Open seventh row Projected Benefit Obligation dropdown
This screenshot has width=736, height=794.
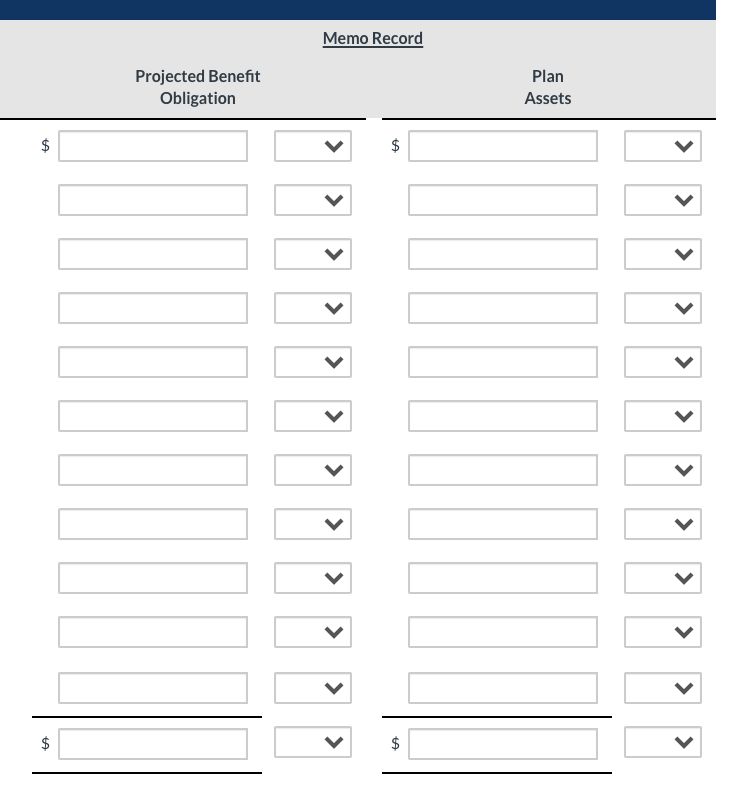coord(313,471)
